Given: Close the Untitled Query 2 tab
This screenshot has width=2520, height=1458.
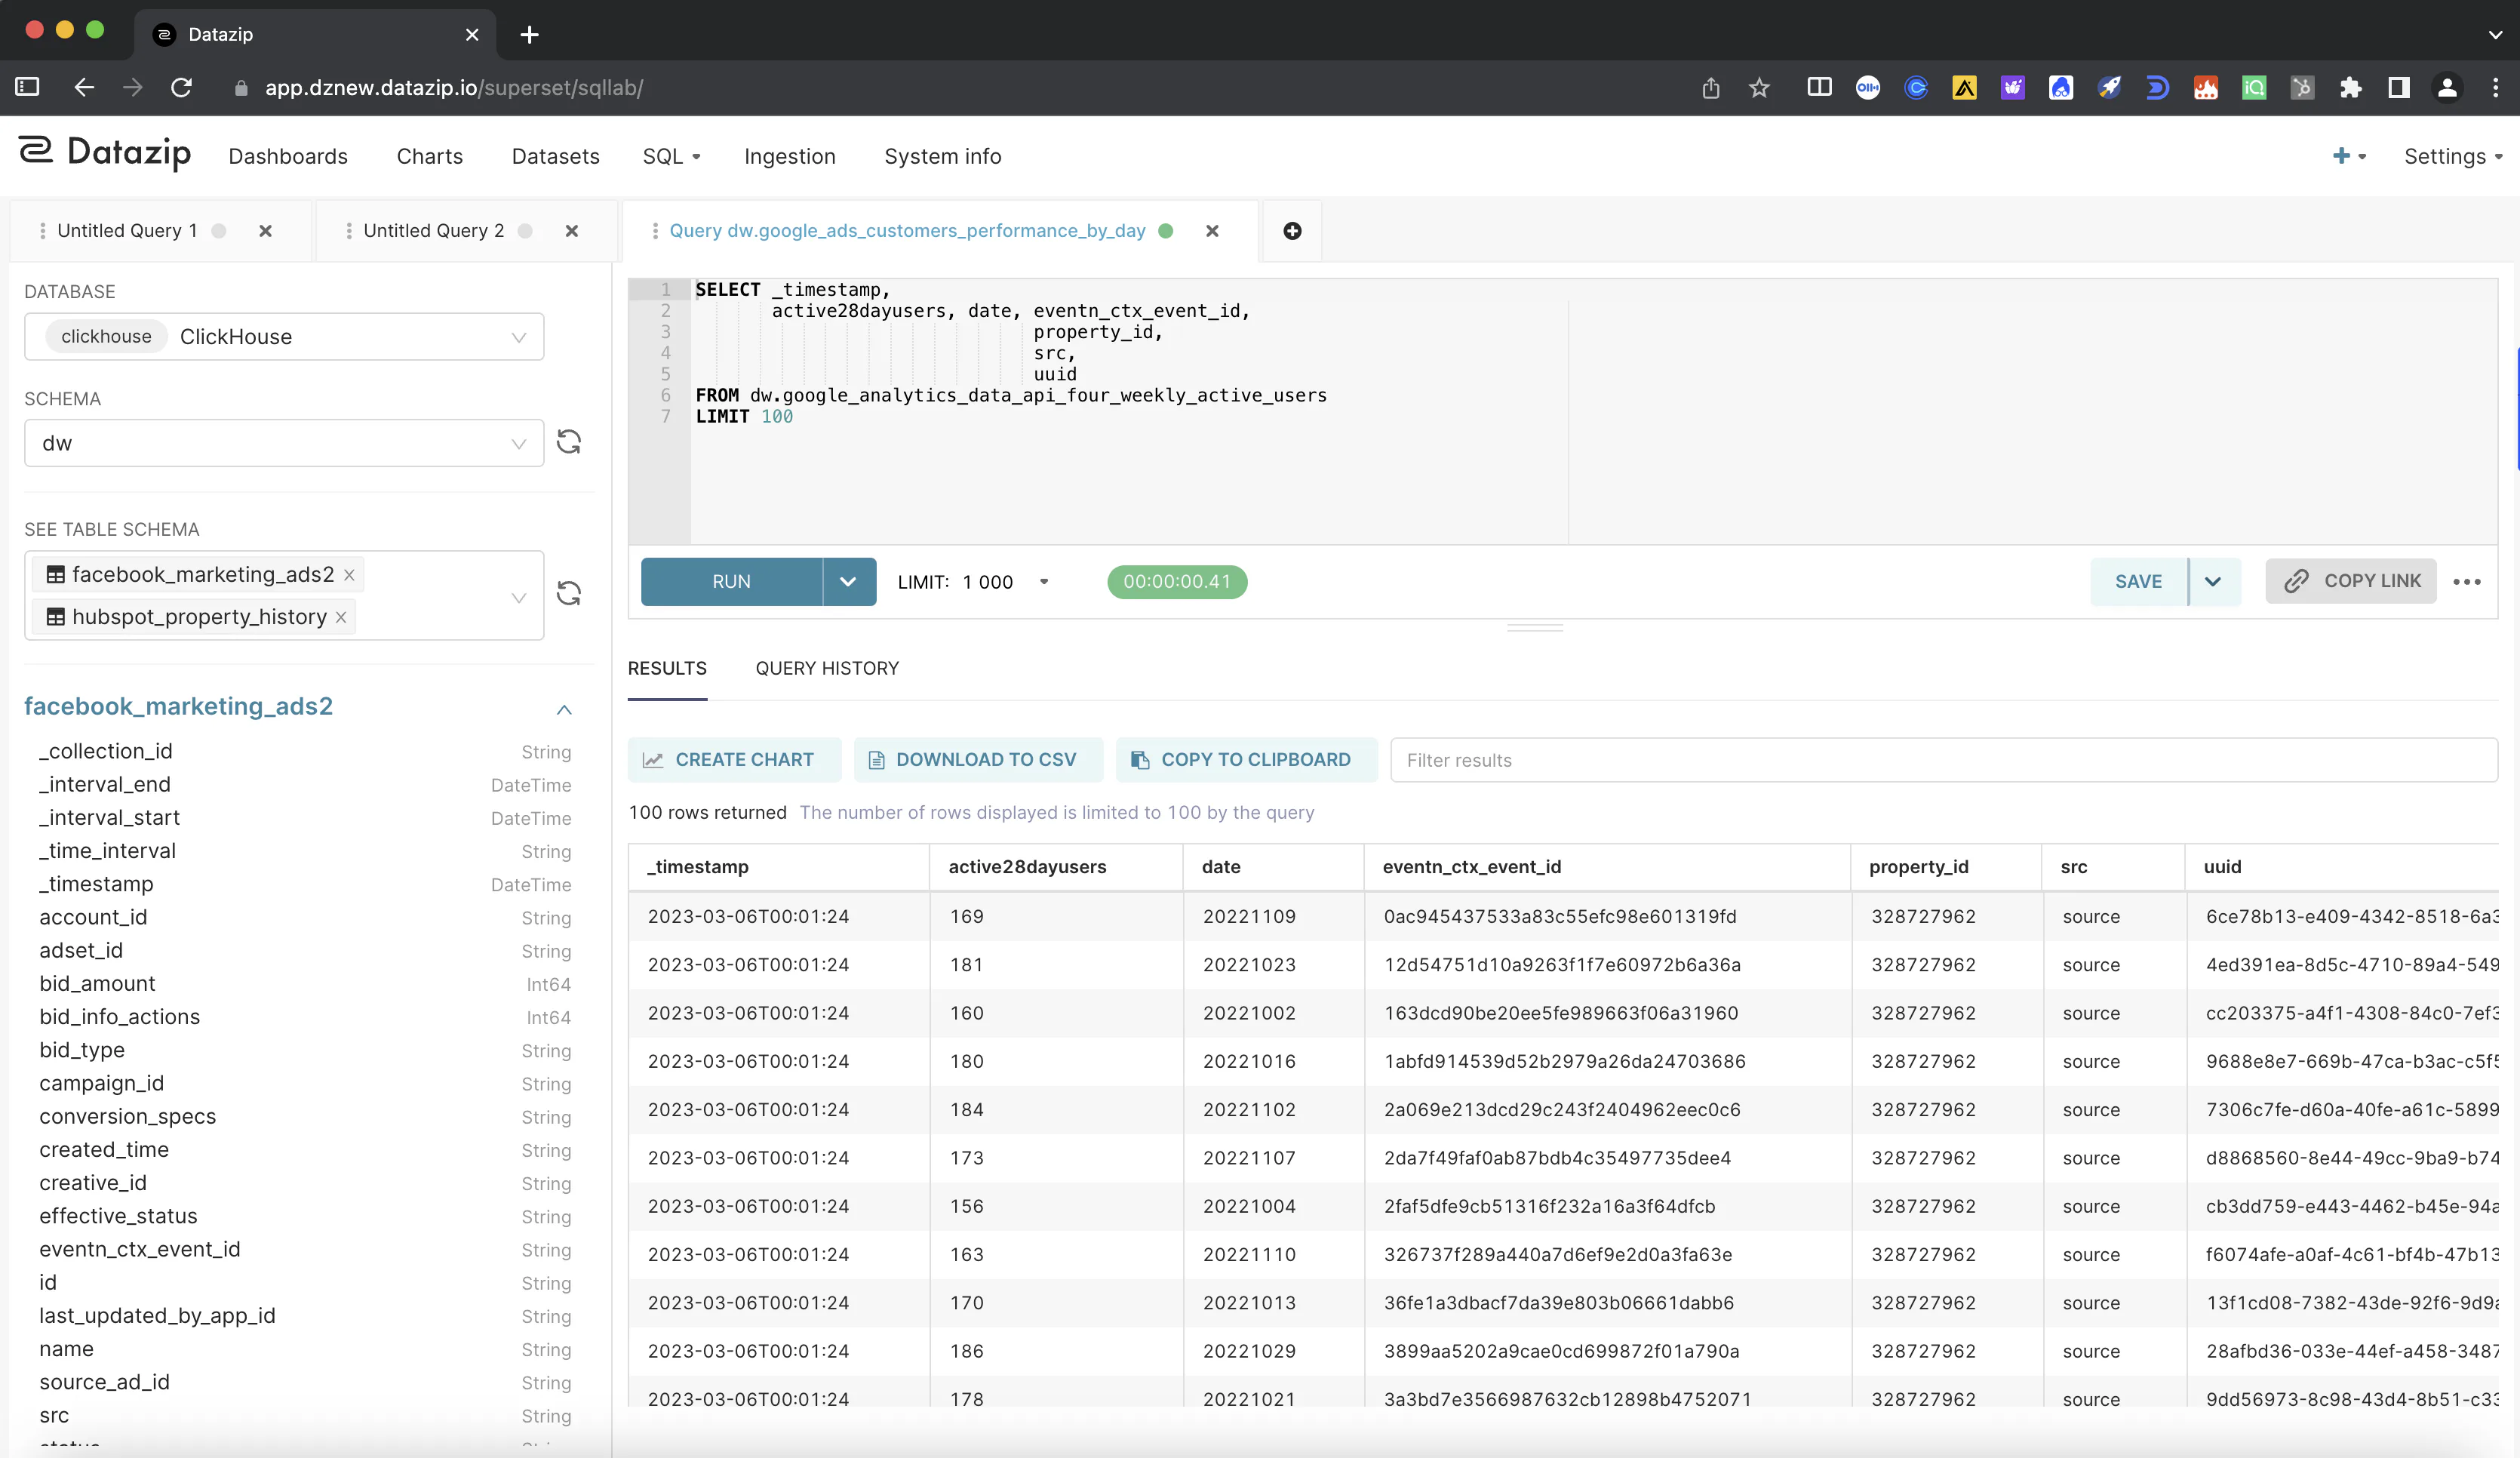Looking at the screenshot, I should tap(572, 231).
